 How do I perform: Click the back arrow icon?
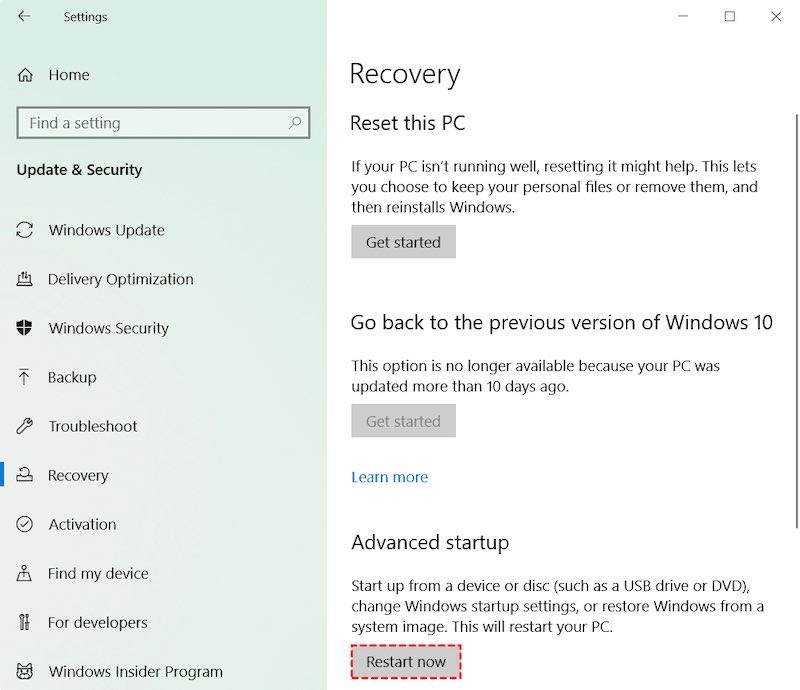[24, 16]
